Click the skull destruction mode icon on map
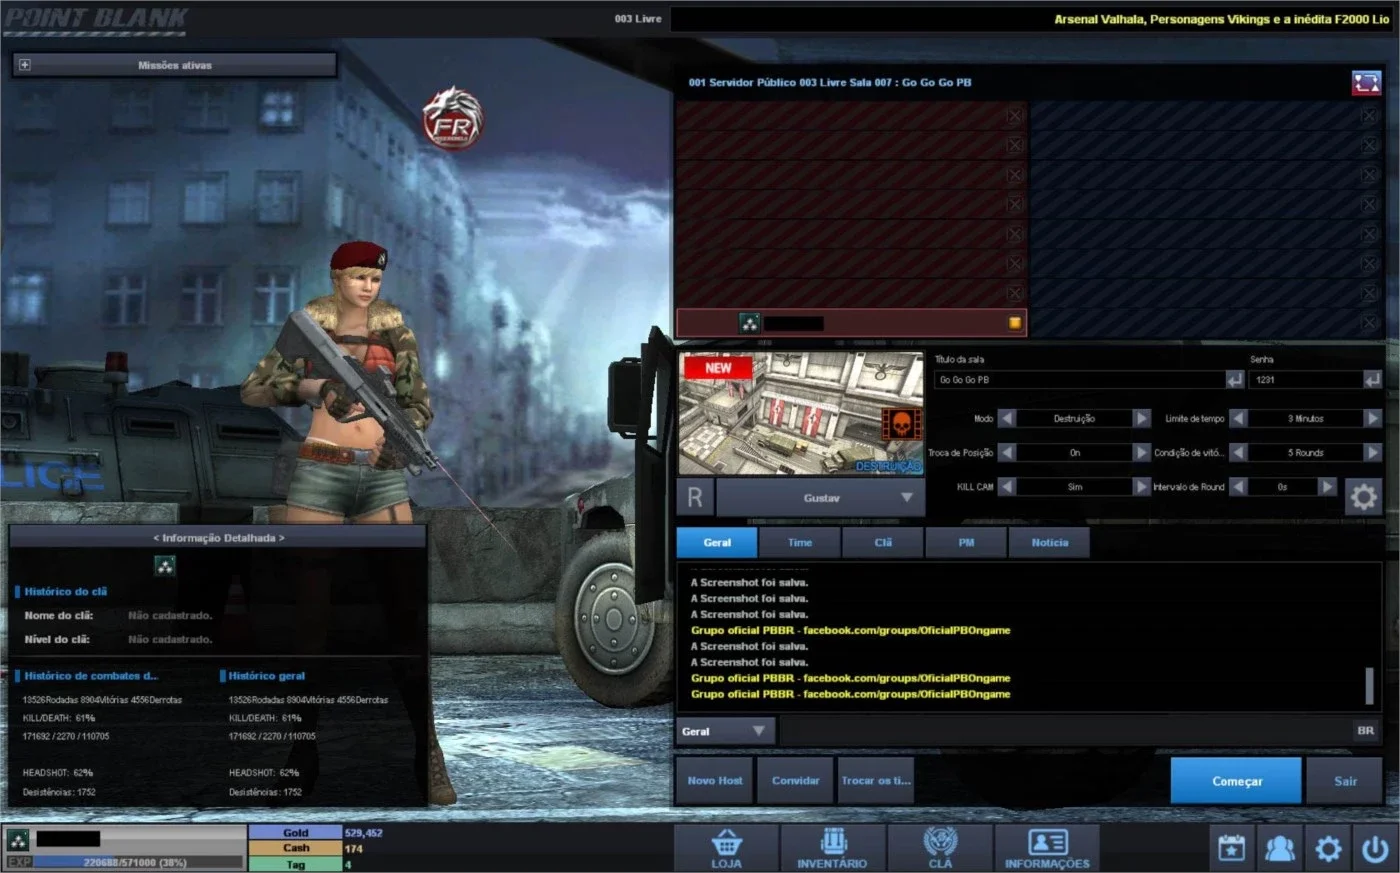1400x873 pixels. 901,425
